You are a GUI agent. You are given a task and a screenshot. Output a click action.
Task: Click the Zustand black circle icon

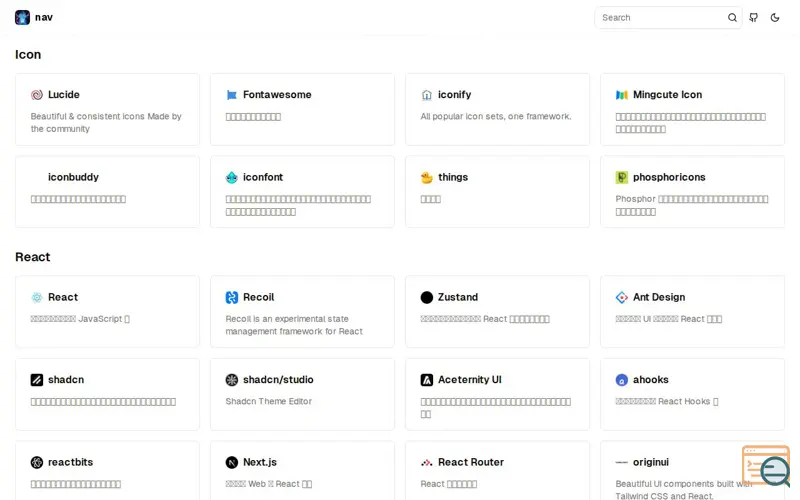[427, 297]
